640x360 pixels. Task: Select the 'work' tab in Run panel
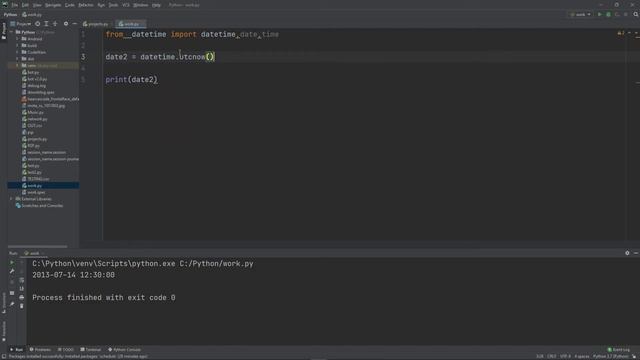pyautogui.click(x=33, y=253)
